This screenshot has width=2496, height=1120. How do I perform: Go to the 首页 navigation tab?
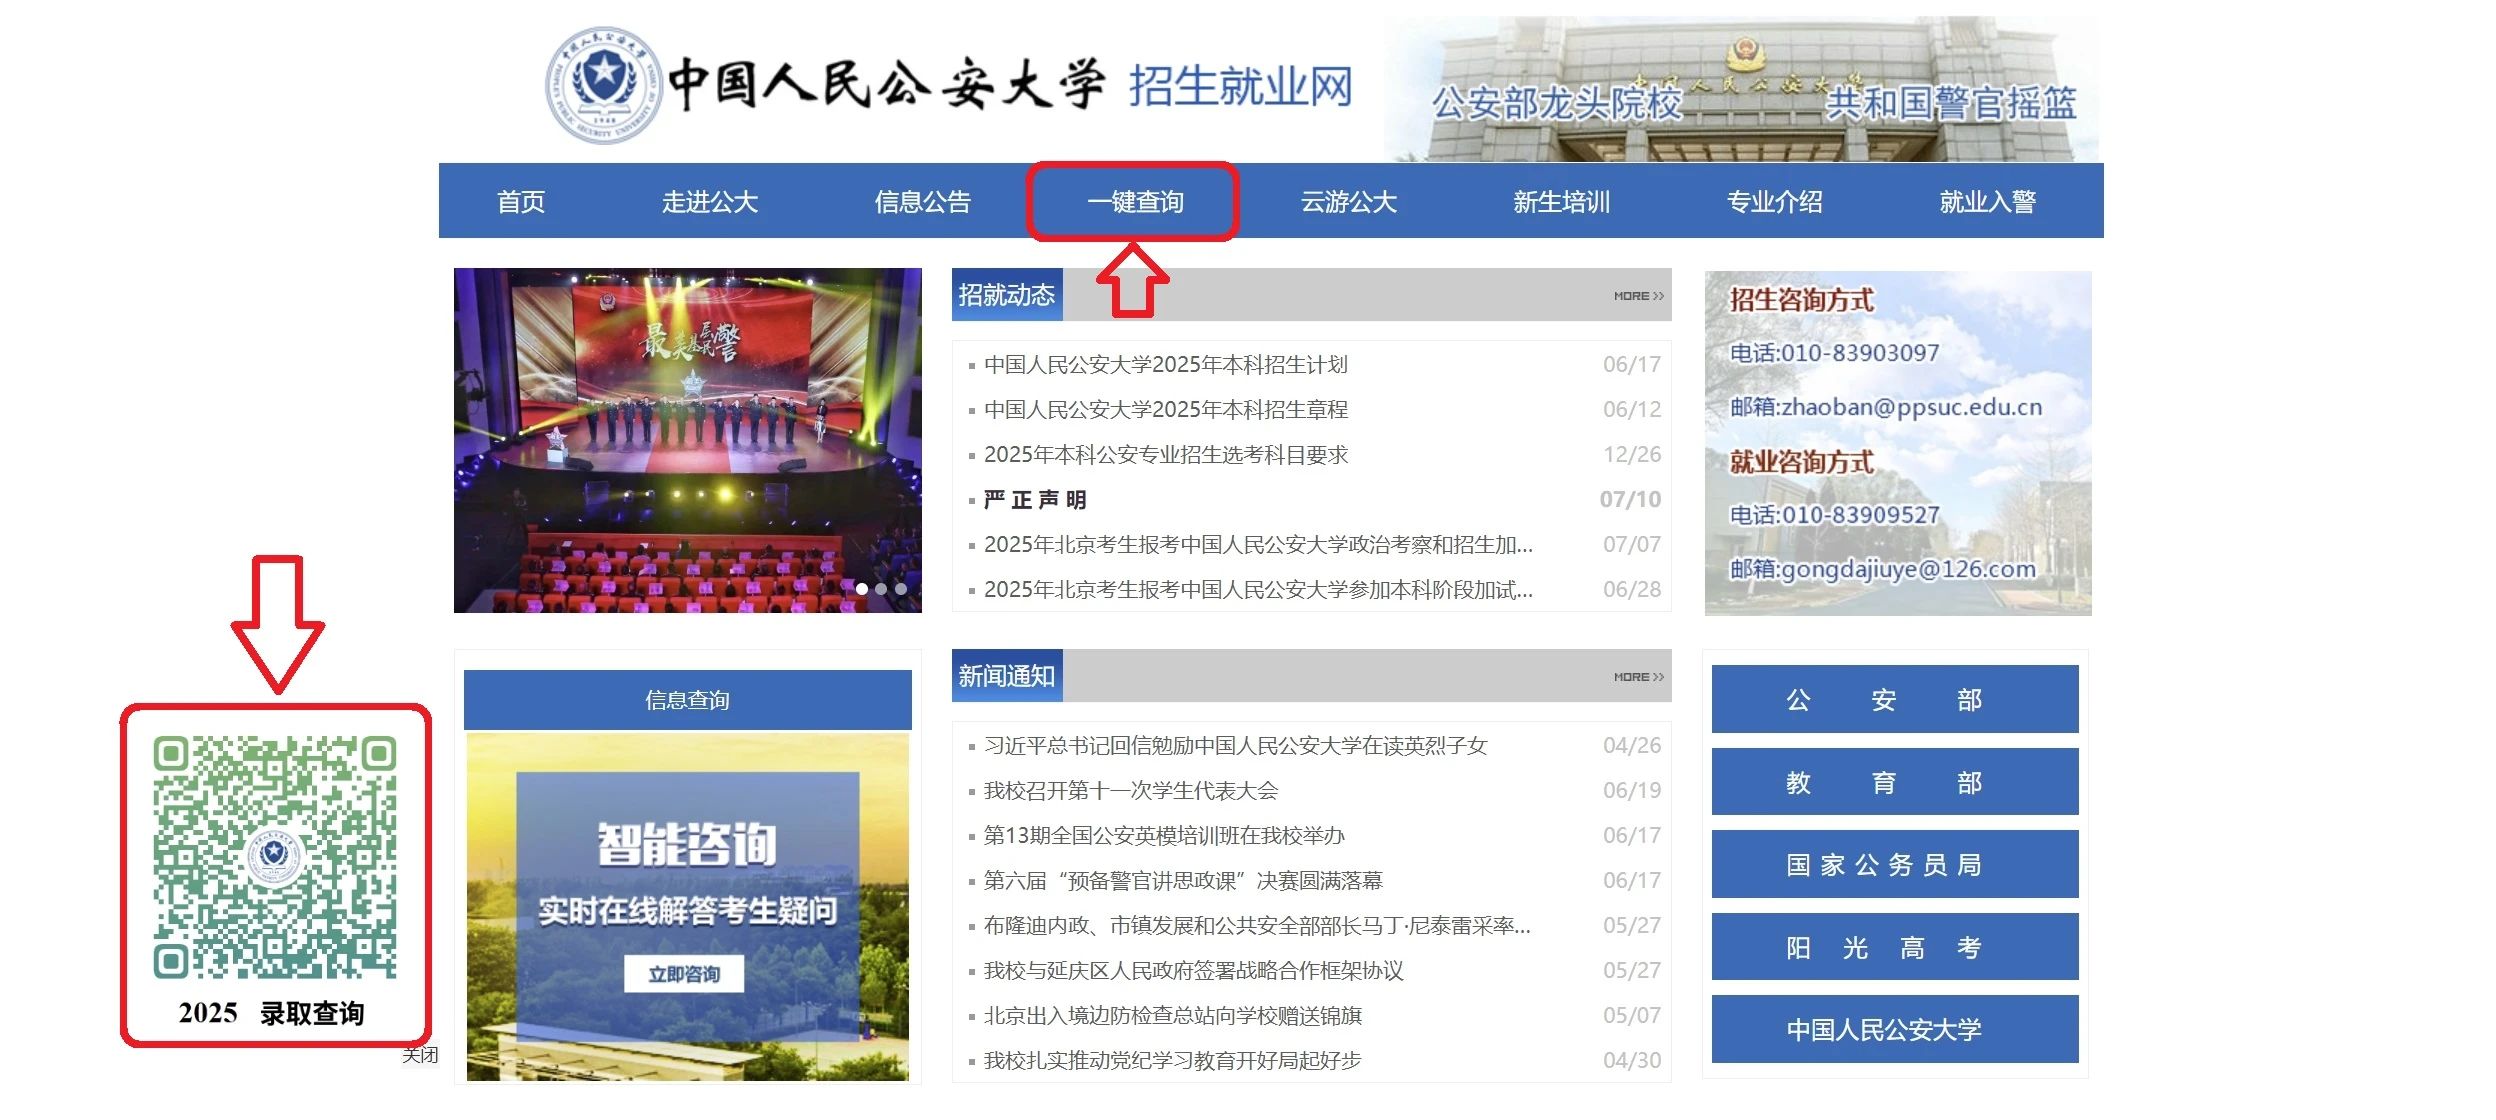pos(521,202)
